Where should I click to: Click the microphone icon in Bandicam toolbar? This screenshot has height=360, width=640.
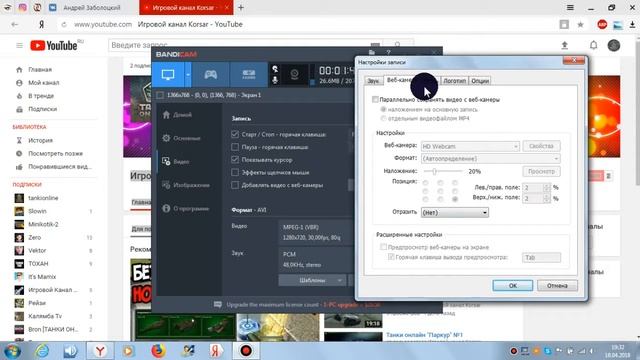[x=275, y=80]
